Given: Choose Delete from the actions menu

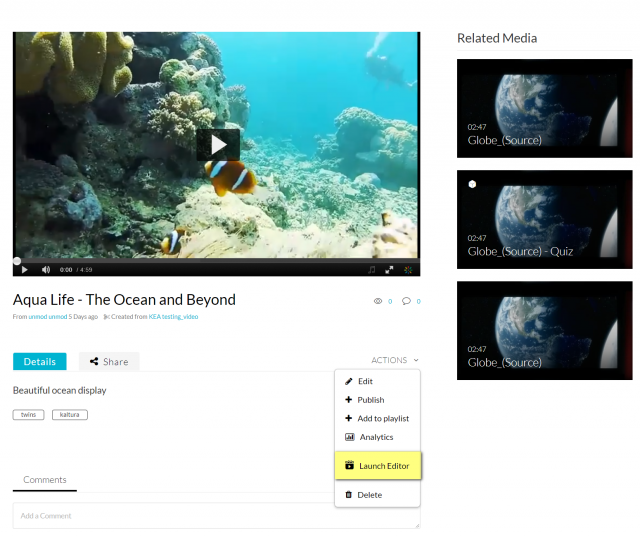Looking at the screenshot, I should (369, 495).
